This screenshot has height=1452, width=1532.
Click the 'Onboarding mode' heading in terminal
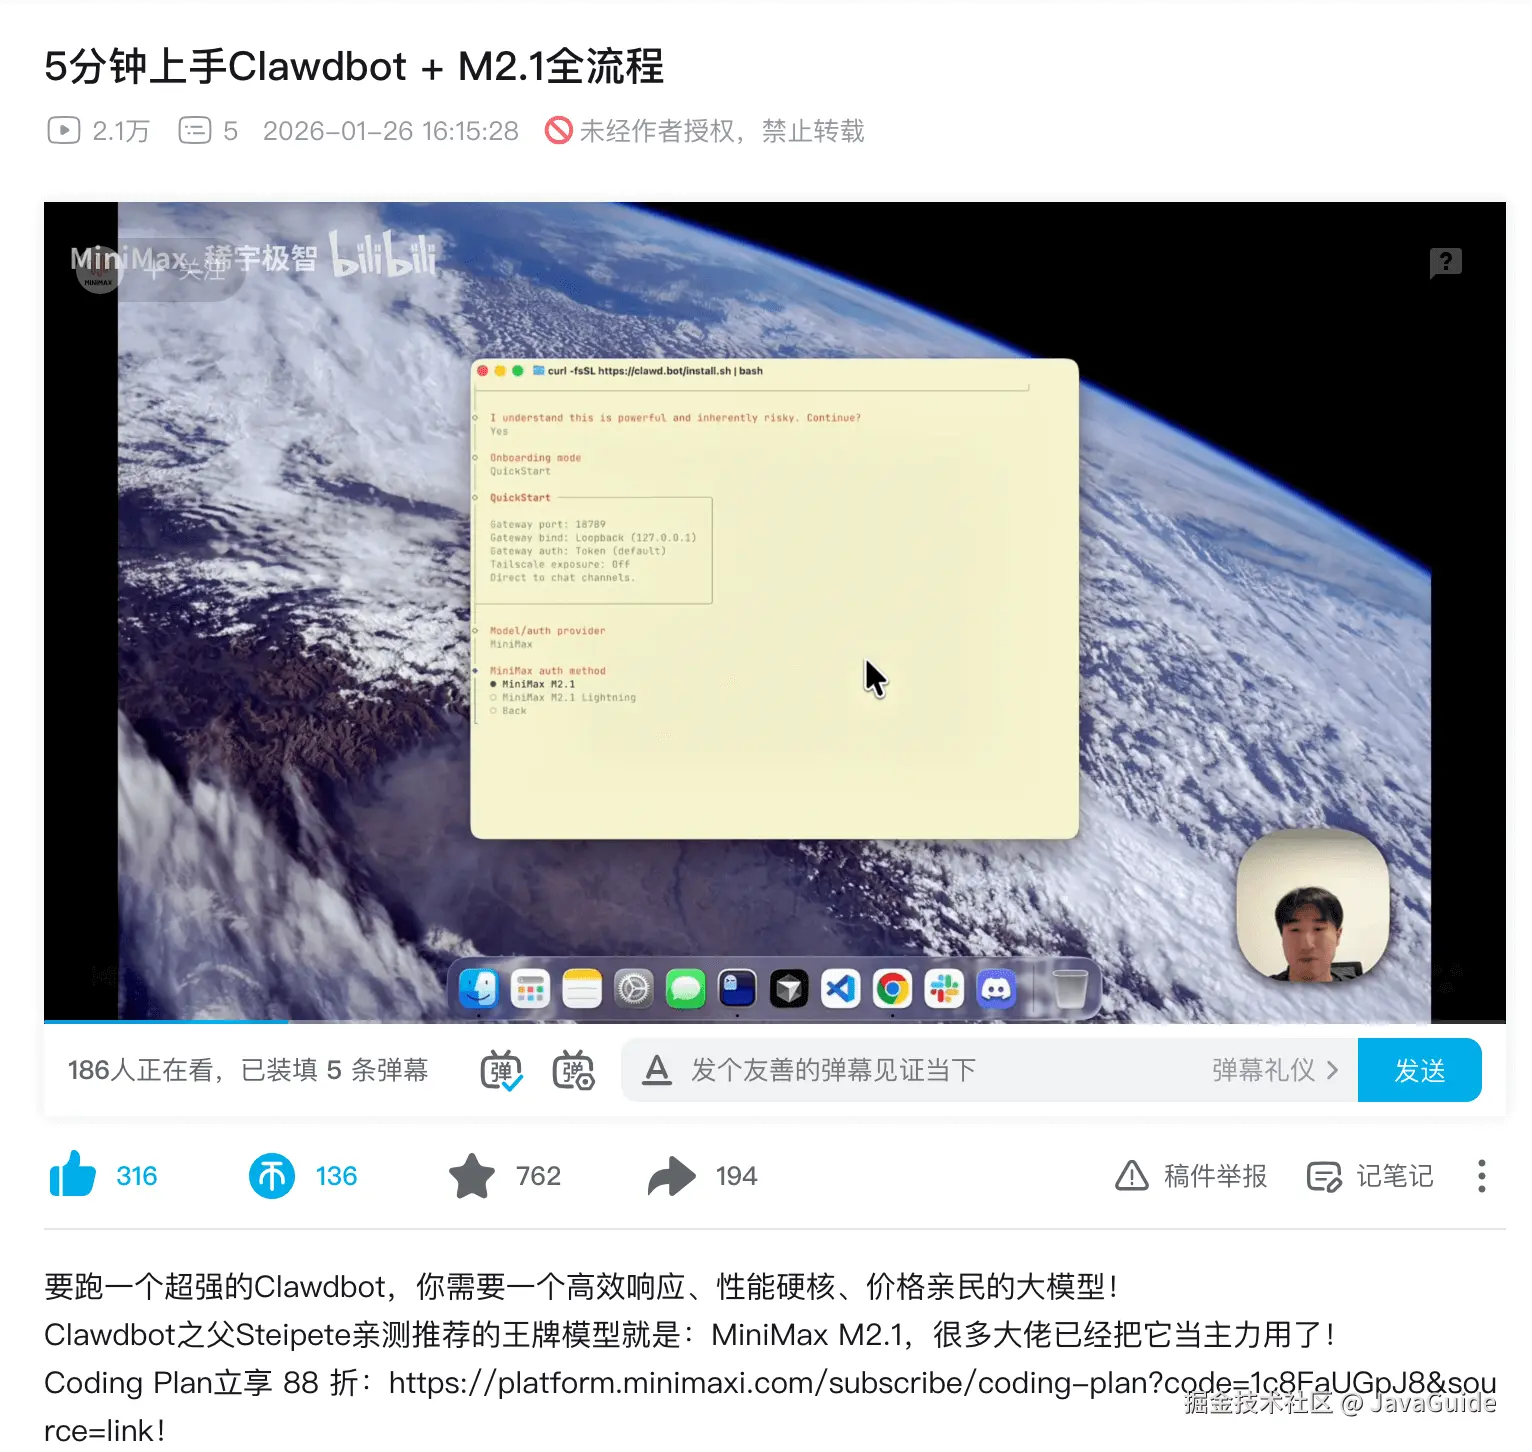[535, 457]
